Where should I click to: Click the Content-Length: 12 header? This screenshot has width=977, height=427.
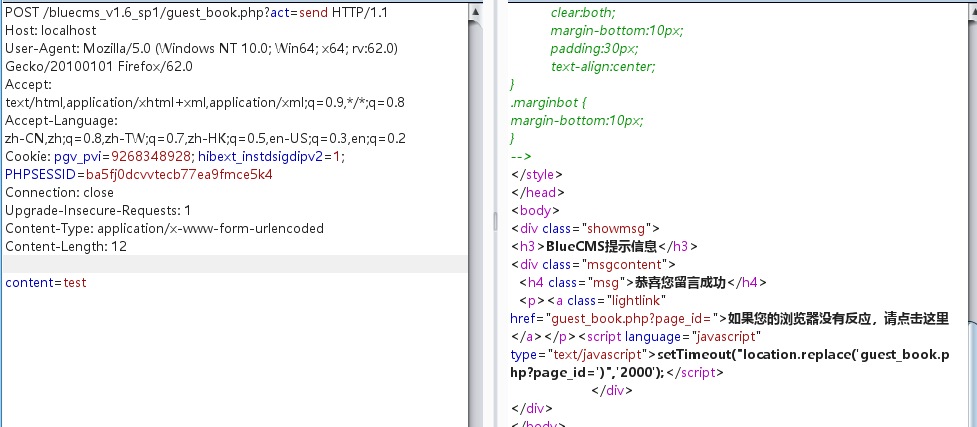click(x=66, y=246)
